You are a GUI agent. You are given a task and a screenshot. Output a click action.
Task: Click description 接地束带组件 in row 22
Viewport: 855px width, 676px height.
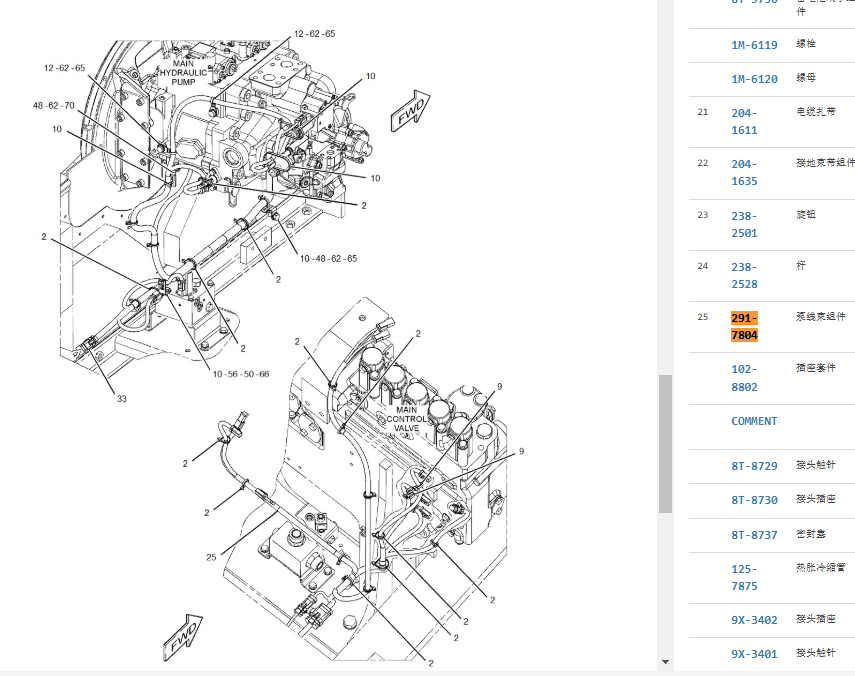pyautogui.click(x=825, y=162)
